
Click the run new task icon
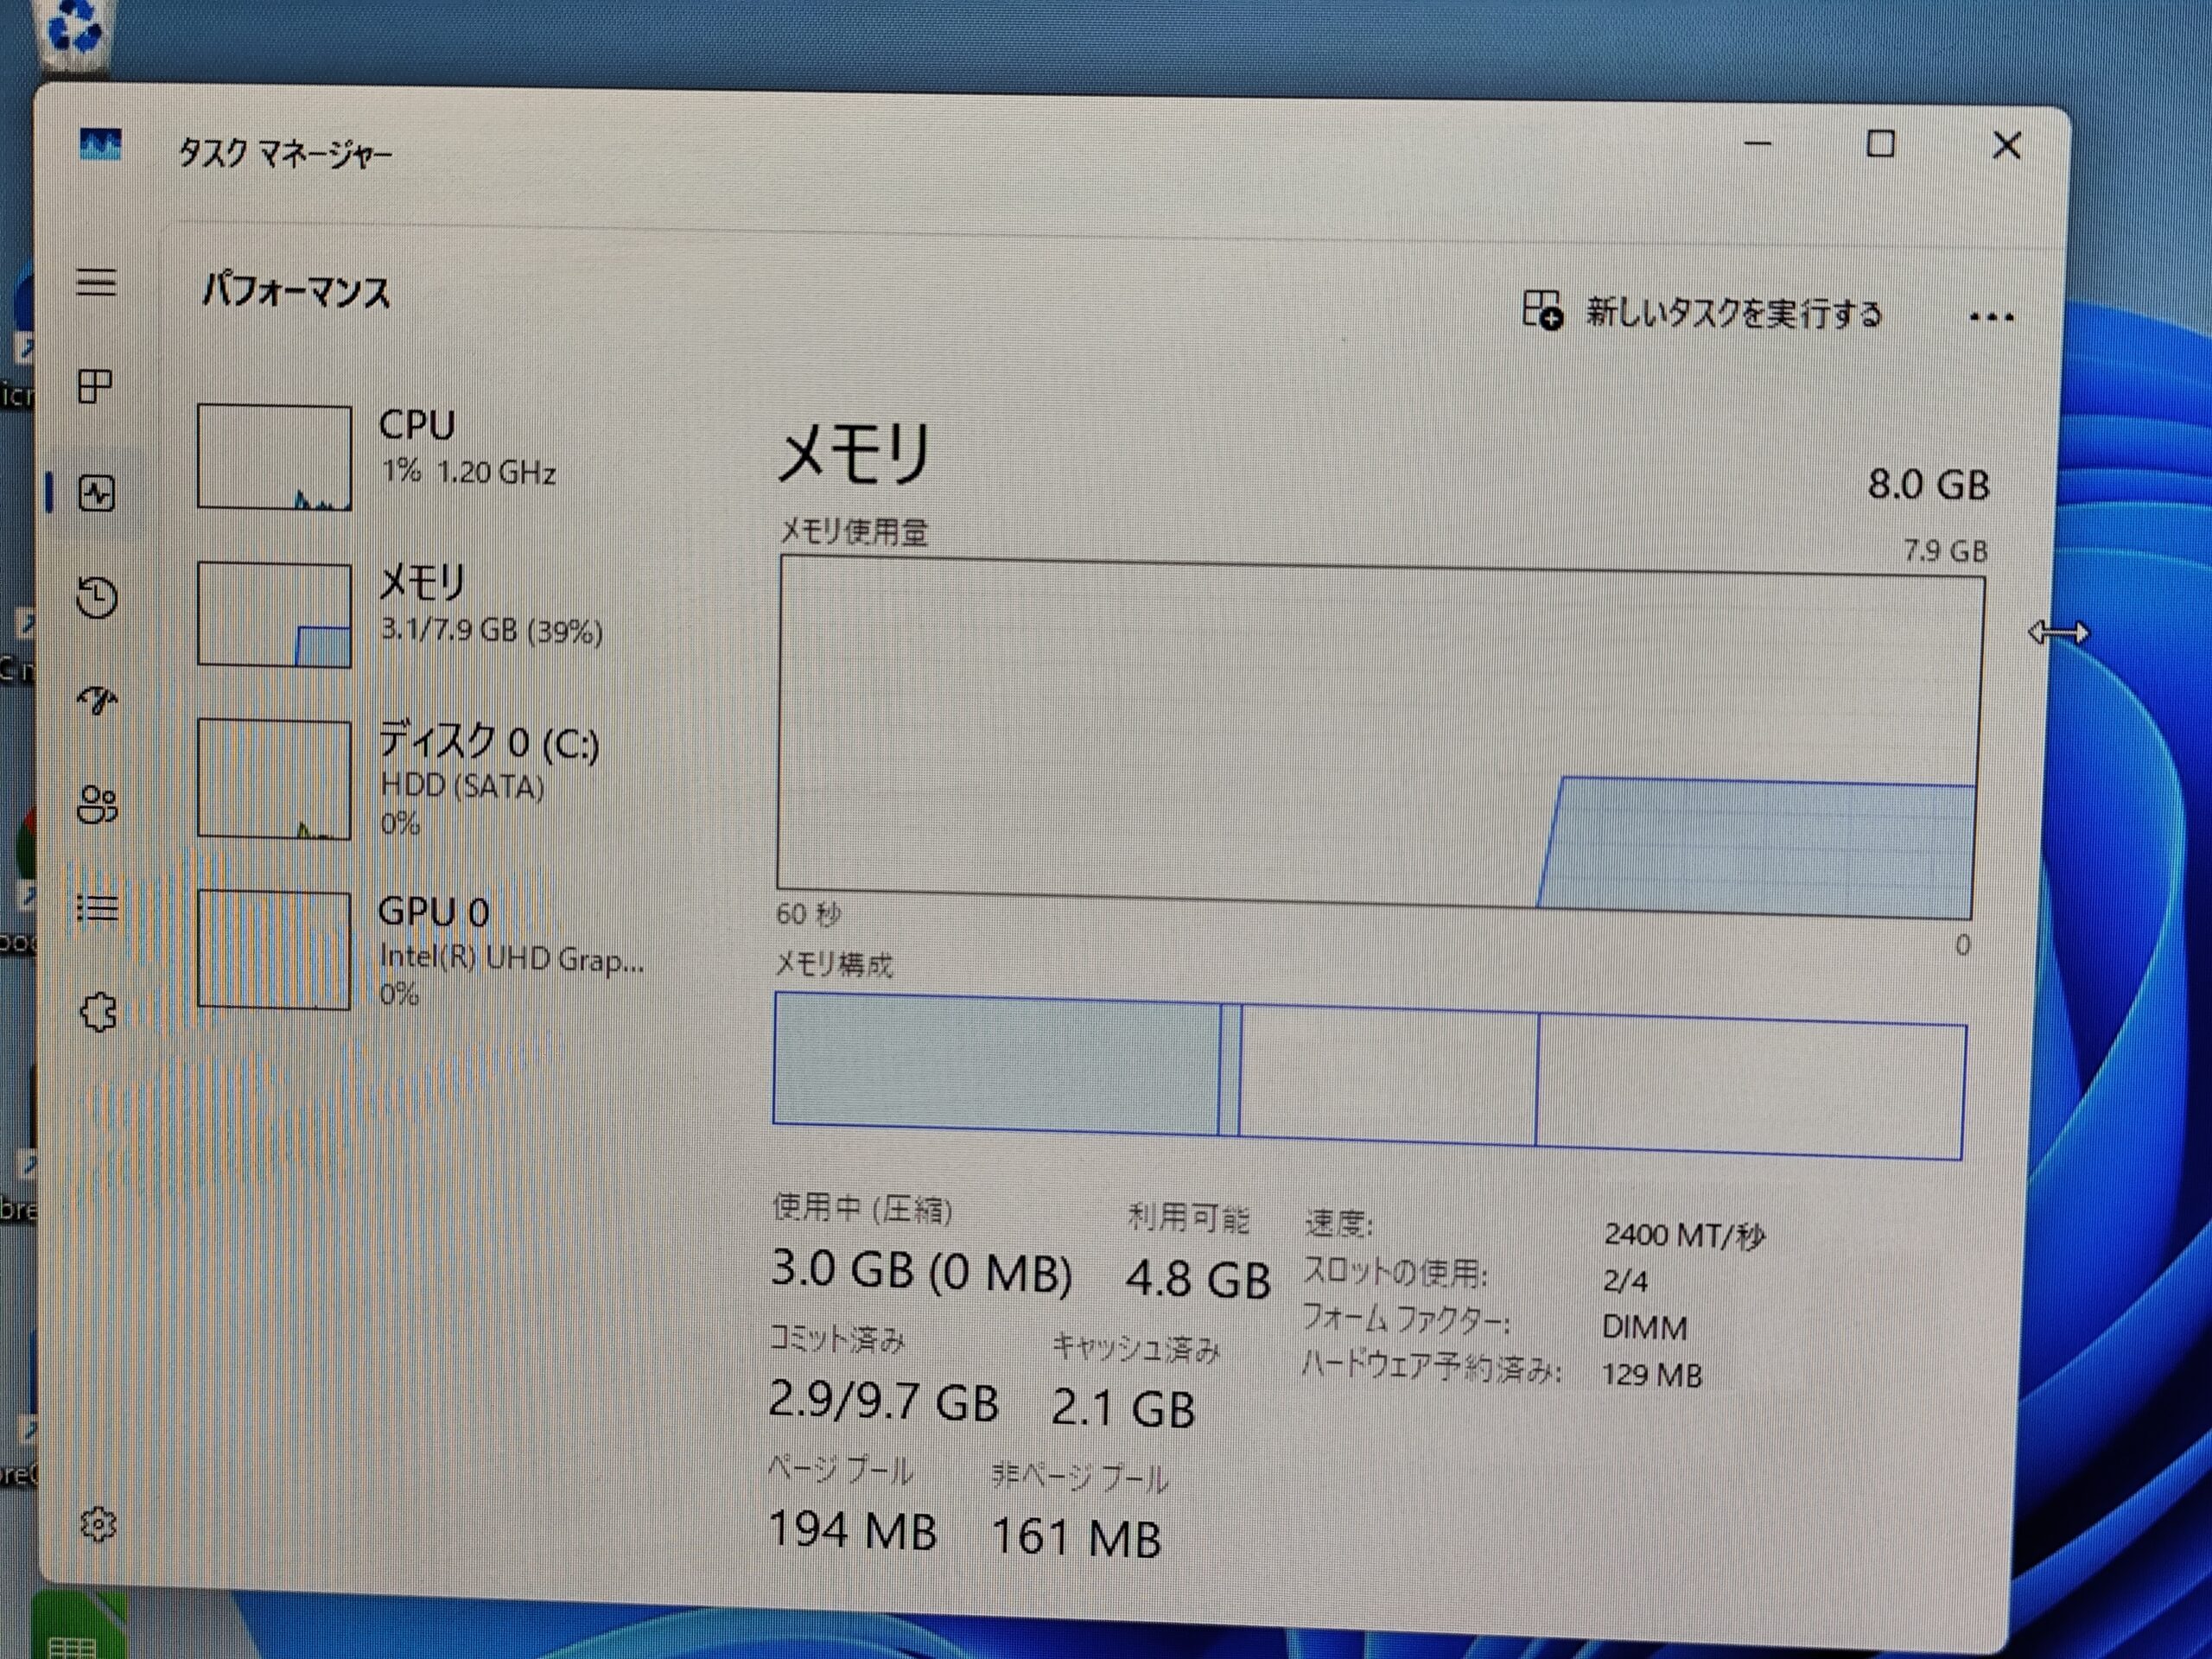[x=1542, y=310]
